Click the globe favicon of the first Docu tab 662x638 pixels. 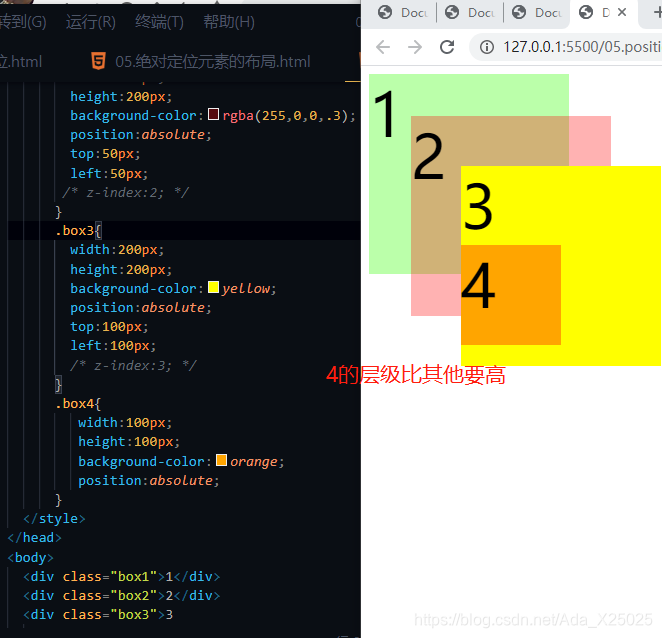coord(385,12)
